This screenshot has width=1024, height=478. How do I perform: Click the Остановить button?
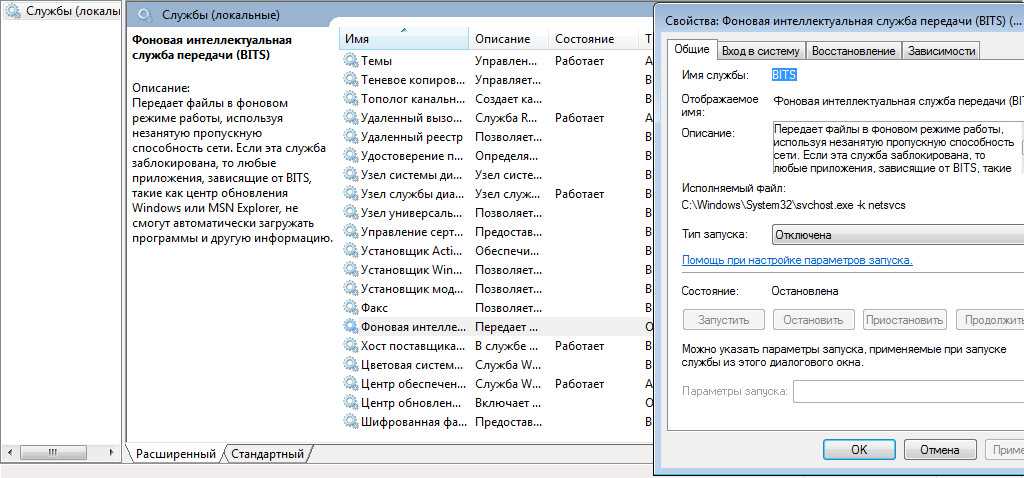pos(814,320)
